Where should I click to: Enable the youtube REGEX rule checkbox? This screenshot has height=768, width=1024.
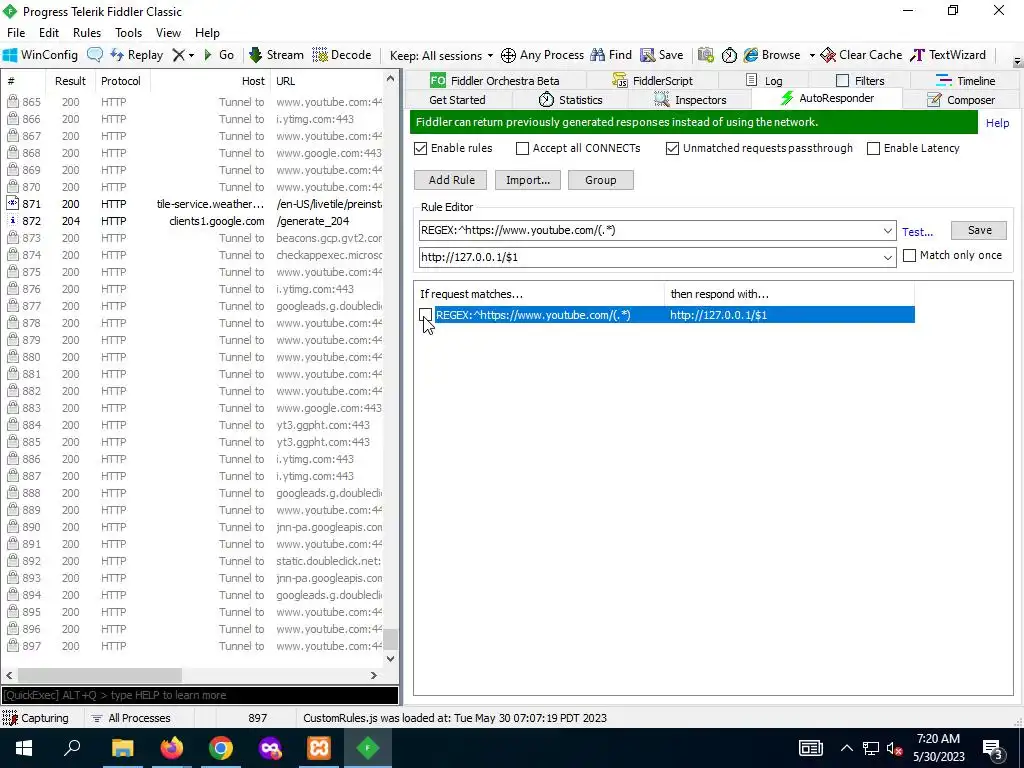425,315
